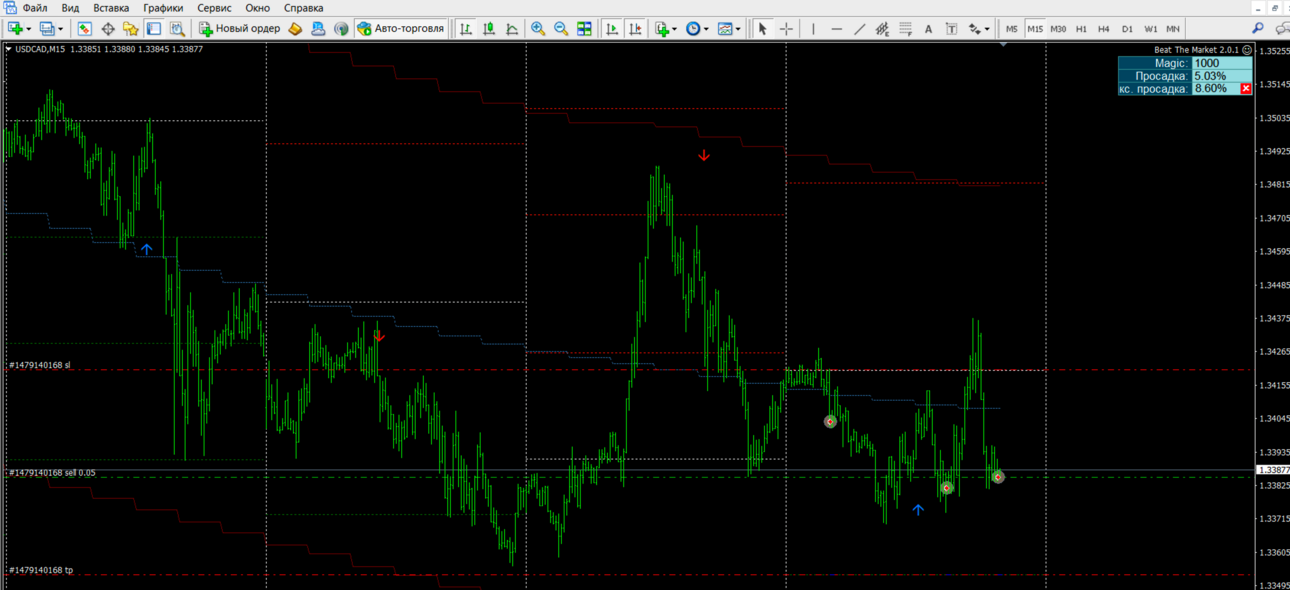Click the Magic value 1000 field

[x=1222, y=63]
